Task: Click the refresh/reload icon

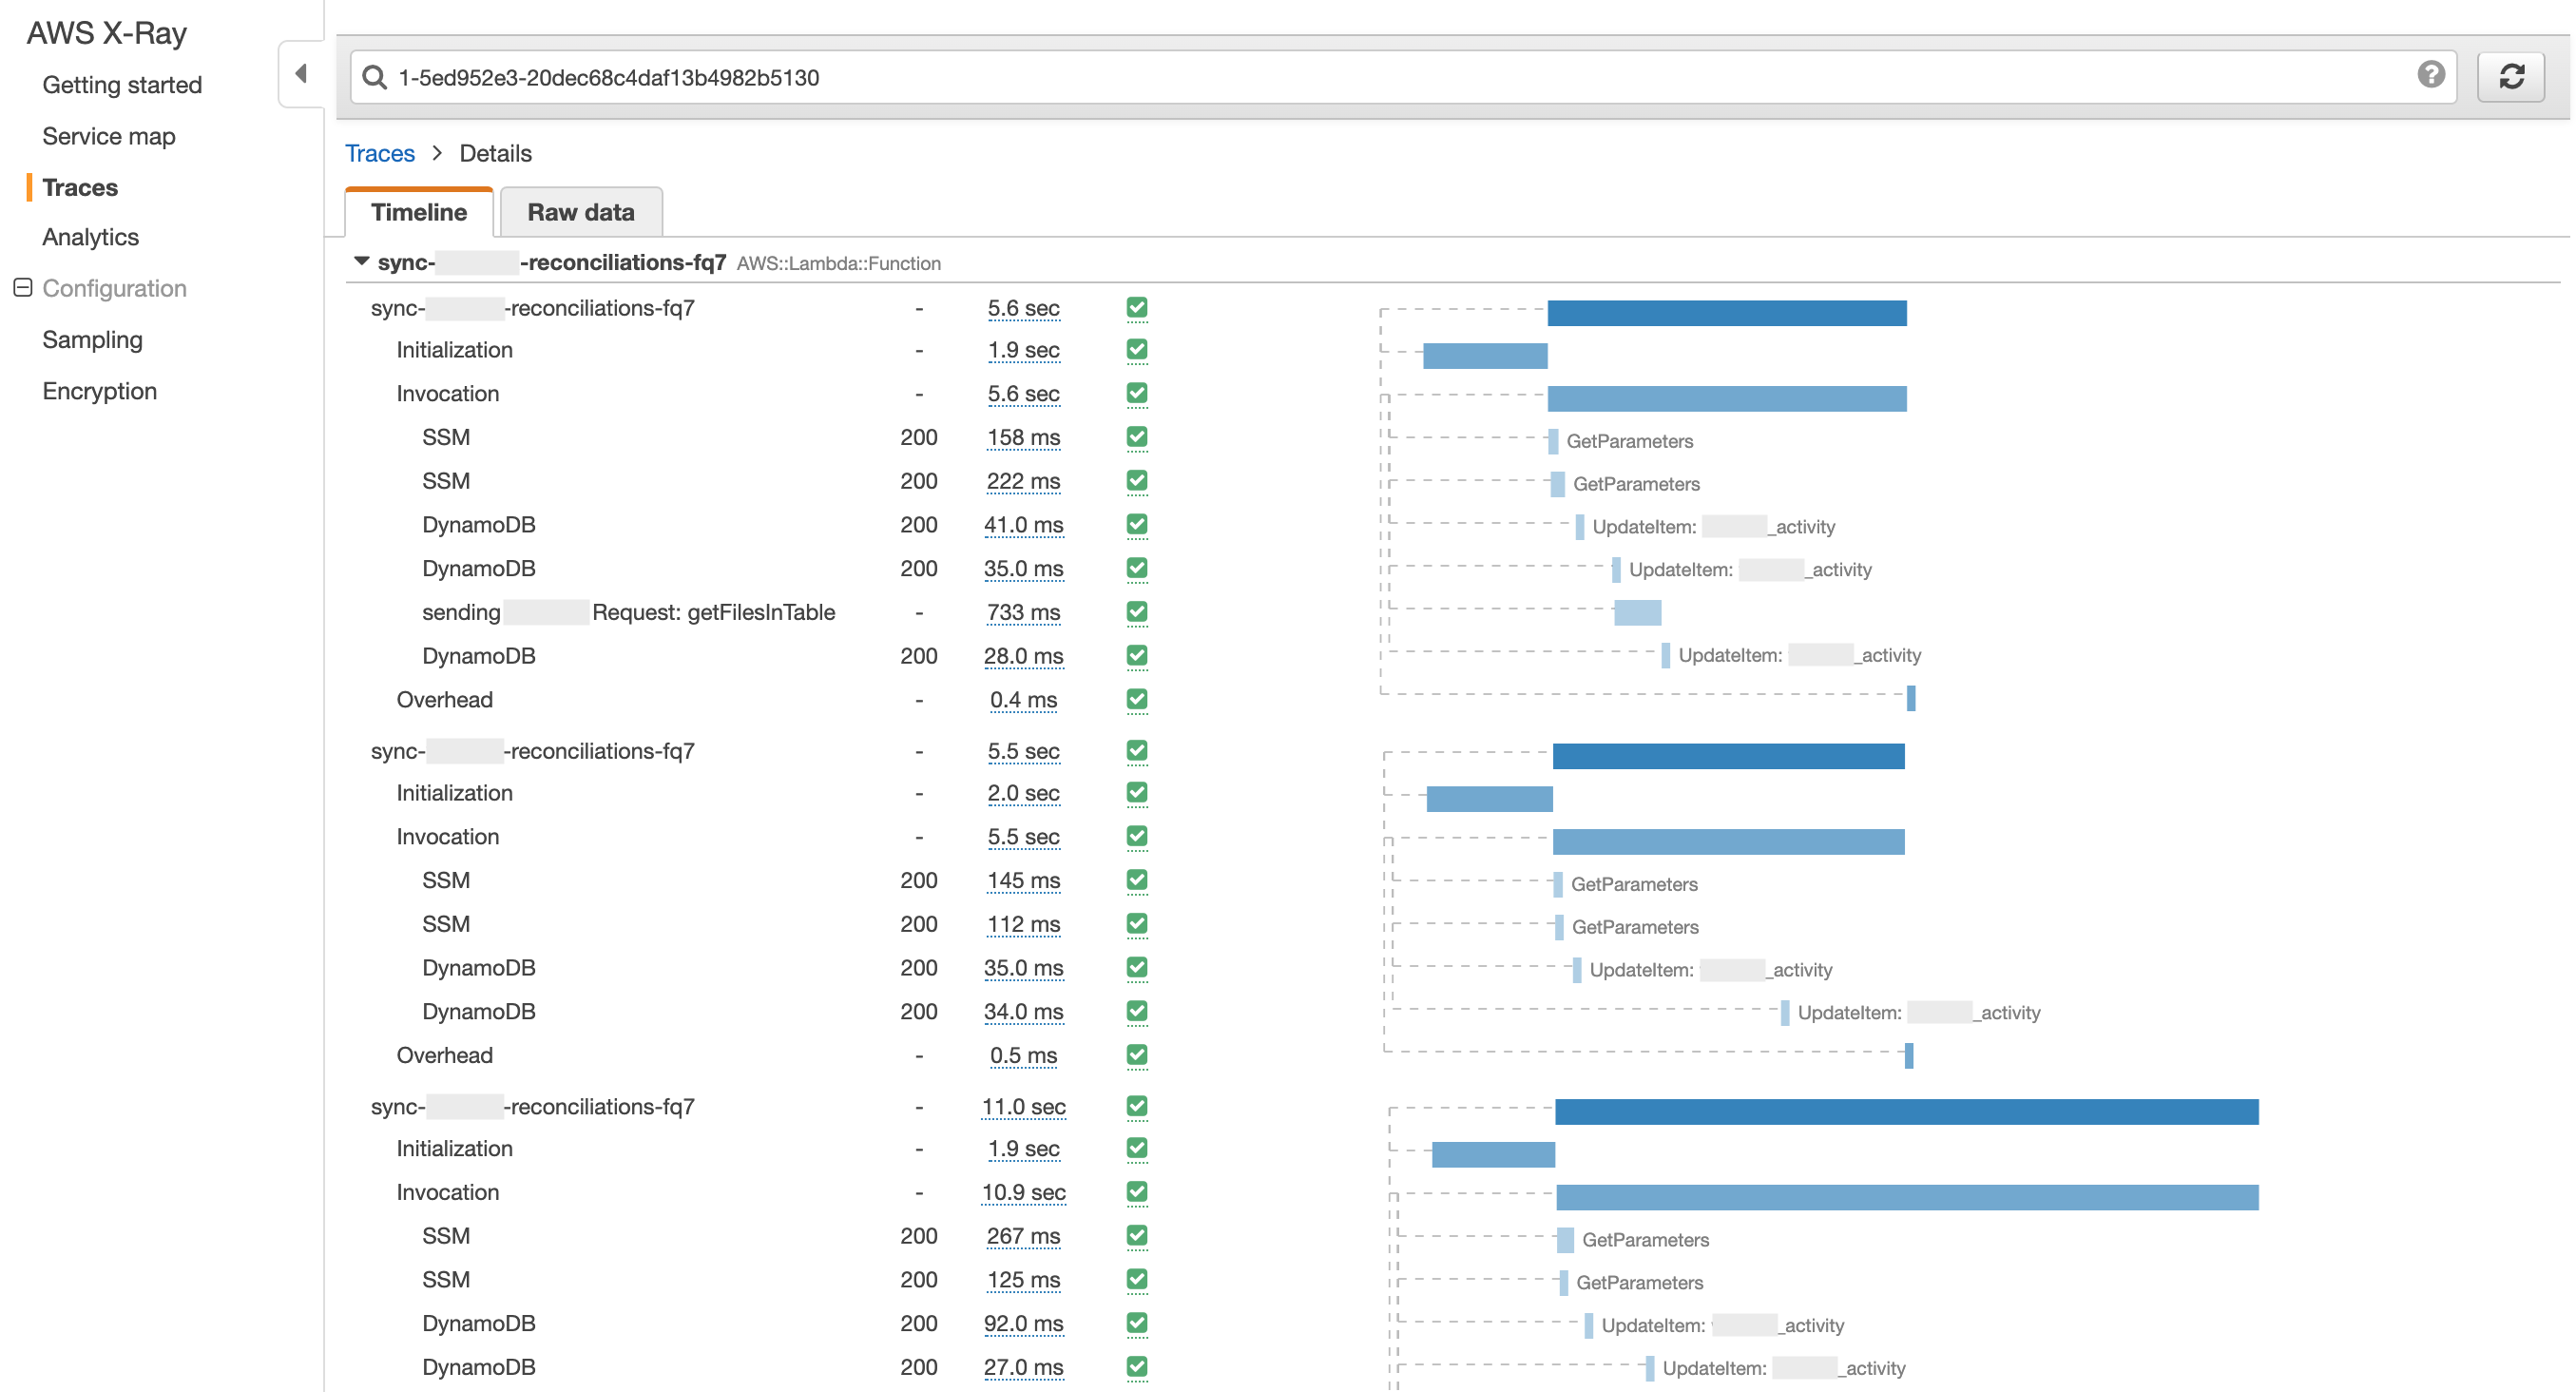Action: [x=2512, y=75]
